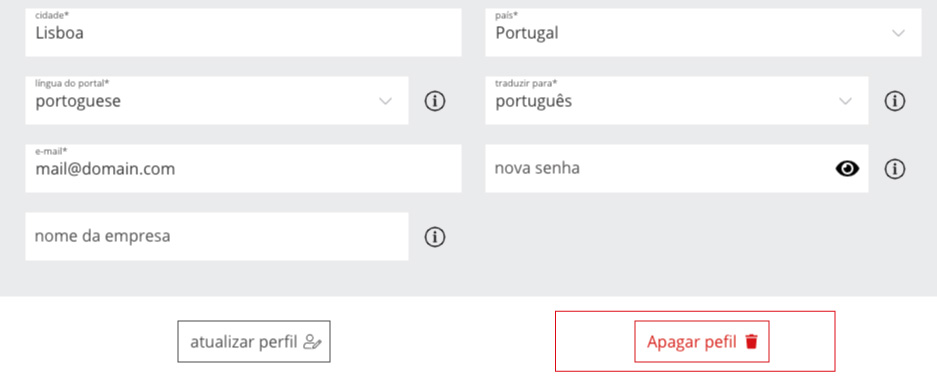Select the país field showing Portugal
The width and height of the screenshot is (937, 386).
[703, 33]
